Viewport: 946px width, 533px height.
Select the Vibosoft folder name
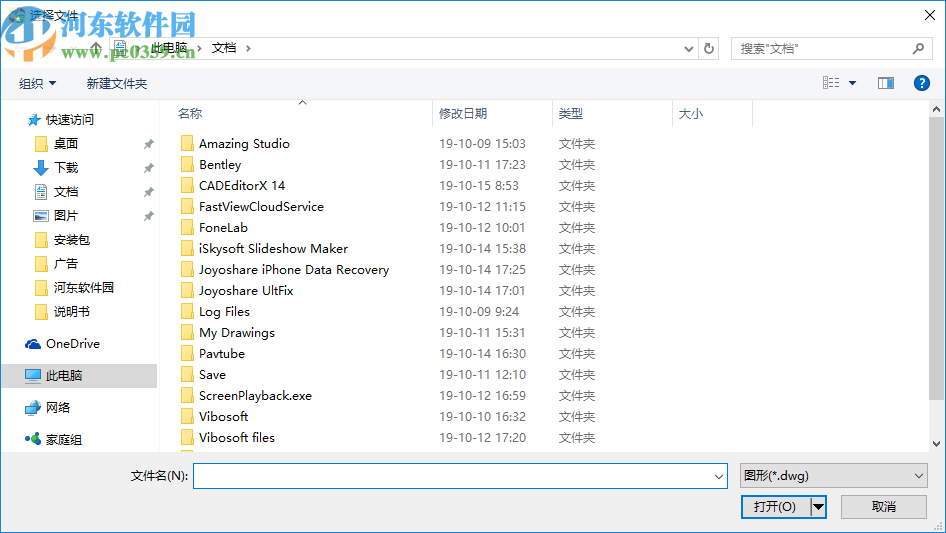(223, 417)
